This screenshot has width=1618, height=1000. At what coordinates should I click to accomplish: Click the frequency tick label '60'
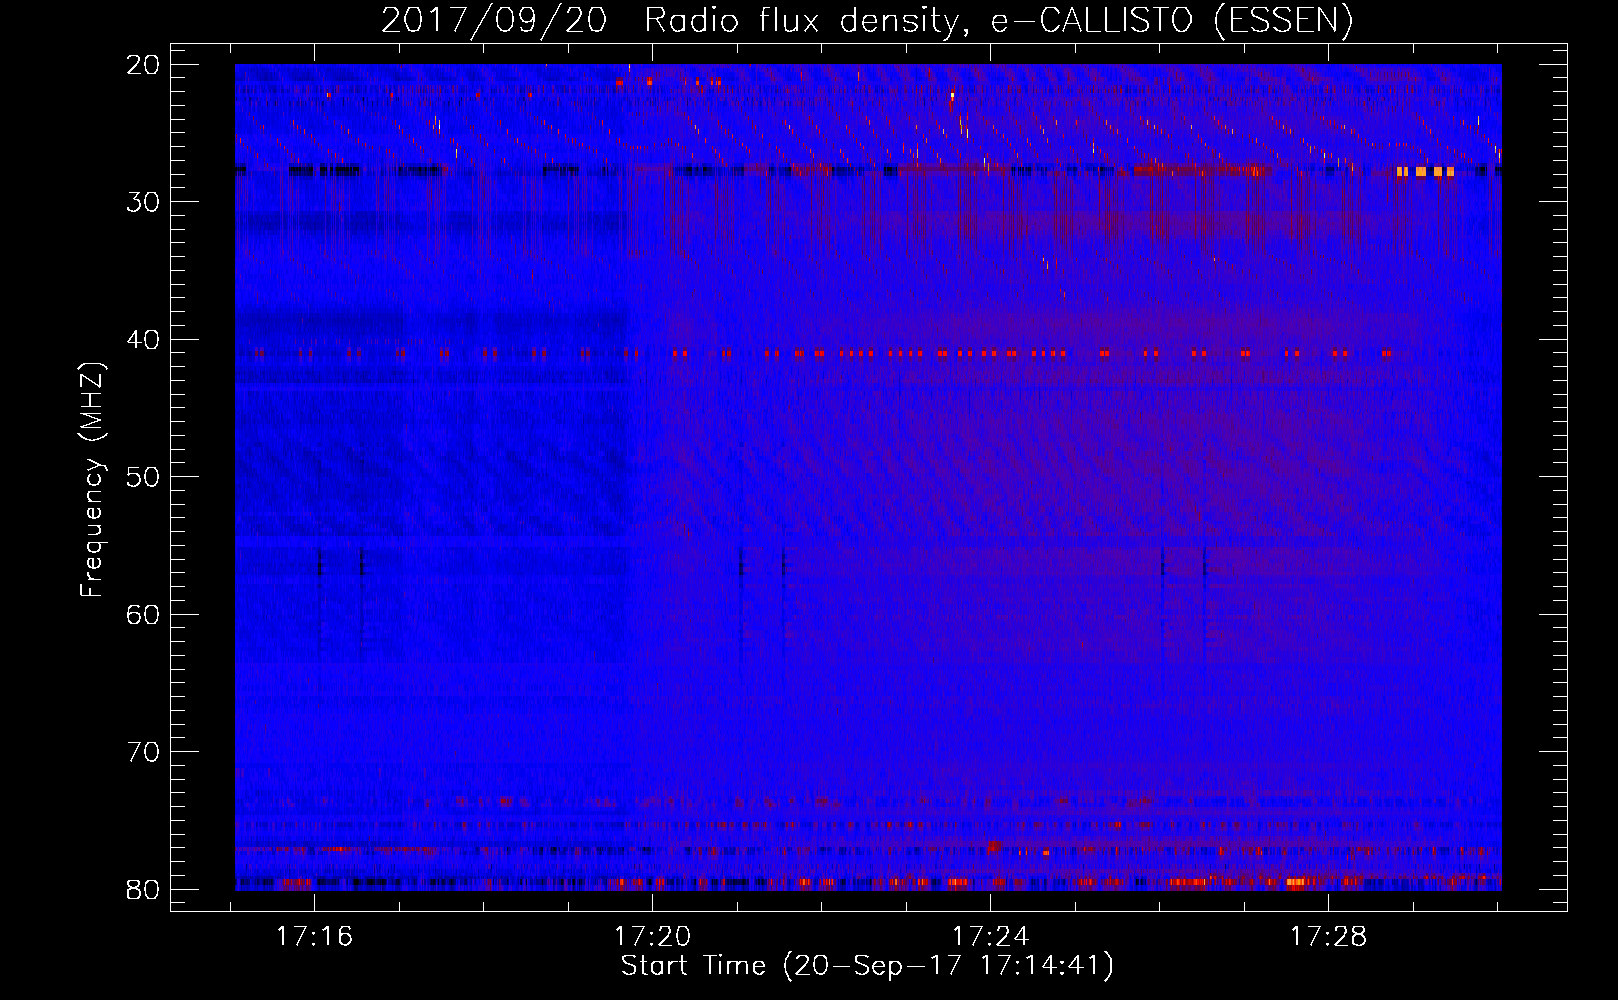pyautogui.click(x=144, y=615)
